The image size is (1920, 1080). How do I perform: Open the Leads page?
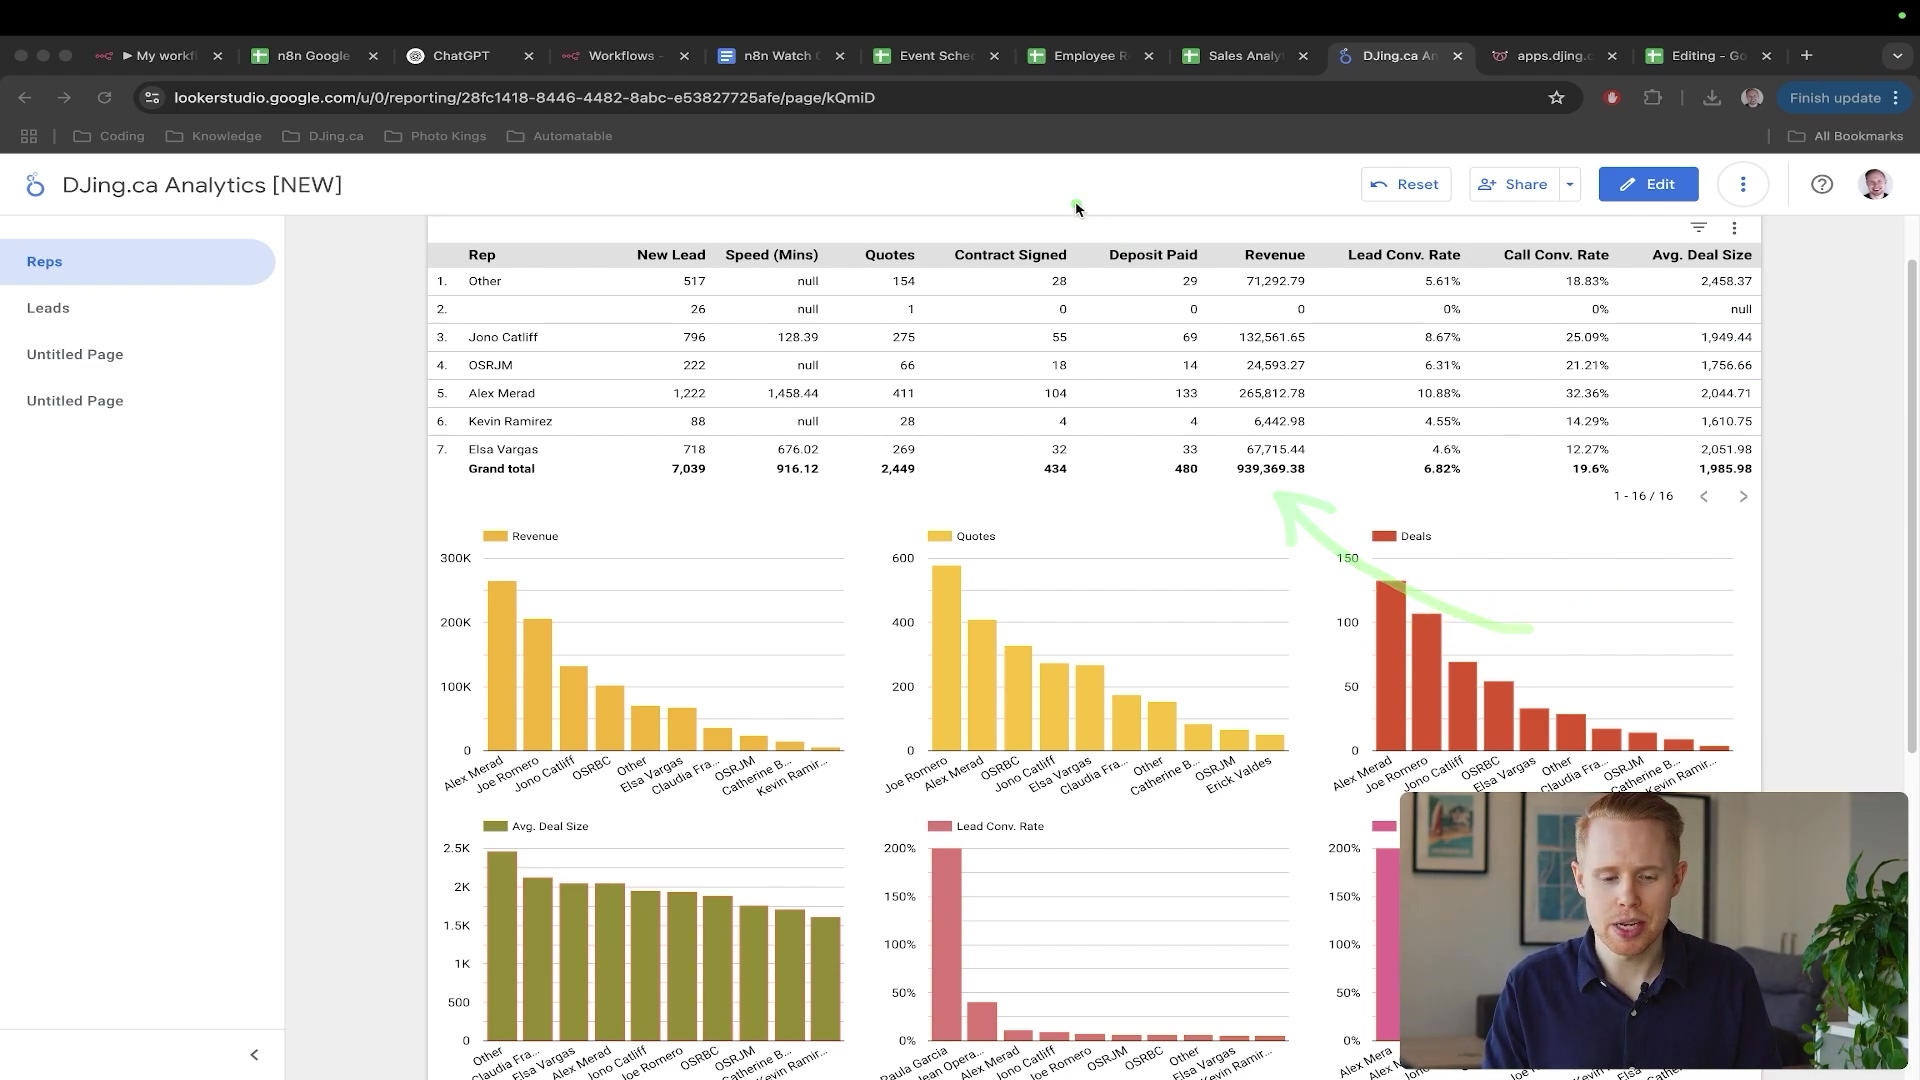(48, 308)
